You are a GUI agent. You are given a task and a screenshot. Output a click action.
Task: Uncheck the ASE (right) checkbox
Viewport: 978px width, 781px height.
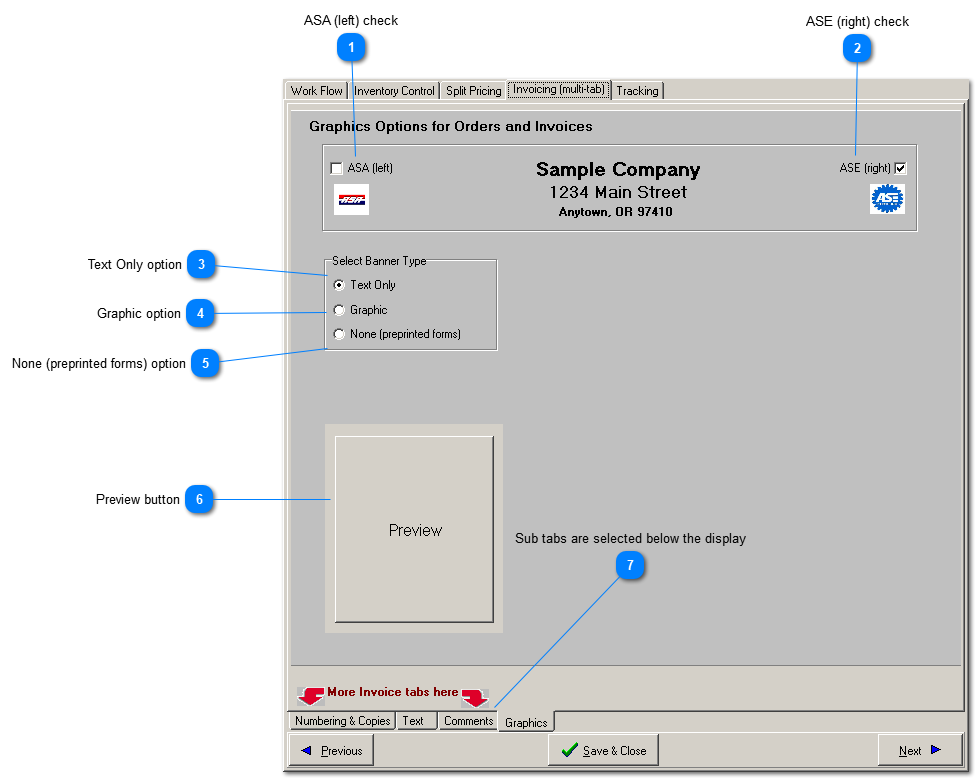[x=900, y=168]
